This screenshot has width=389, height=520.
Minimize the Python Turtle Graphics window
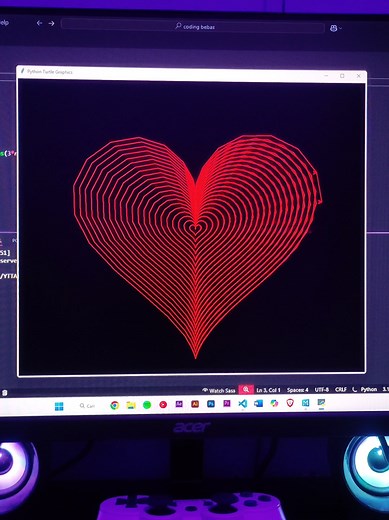point(326,76)
